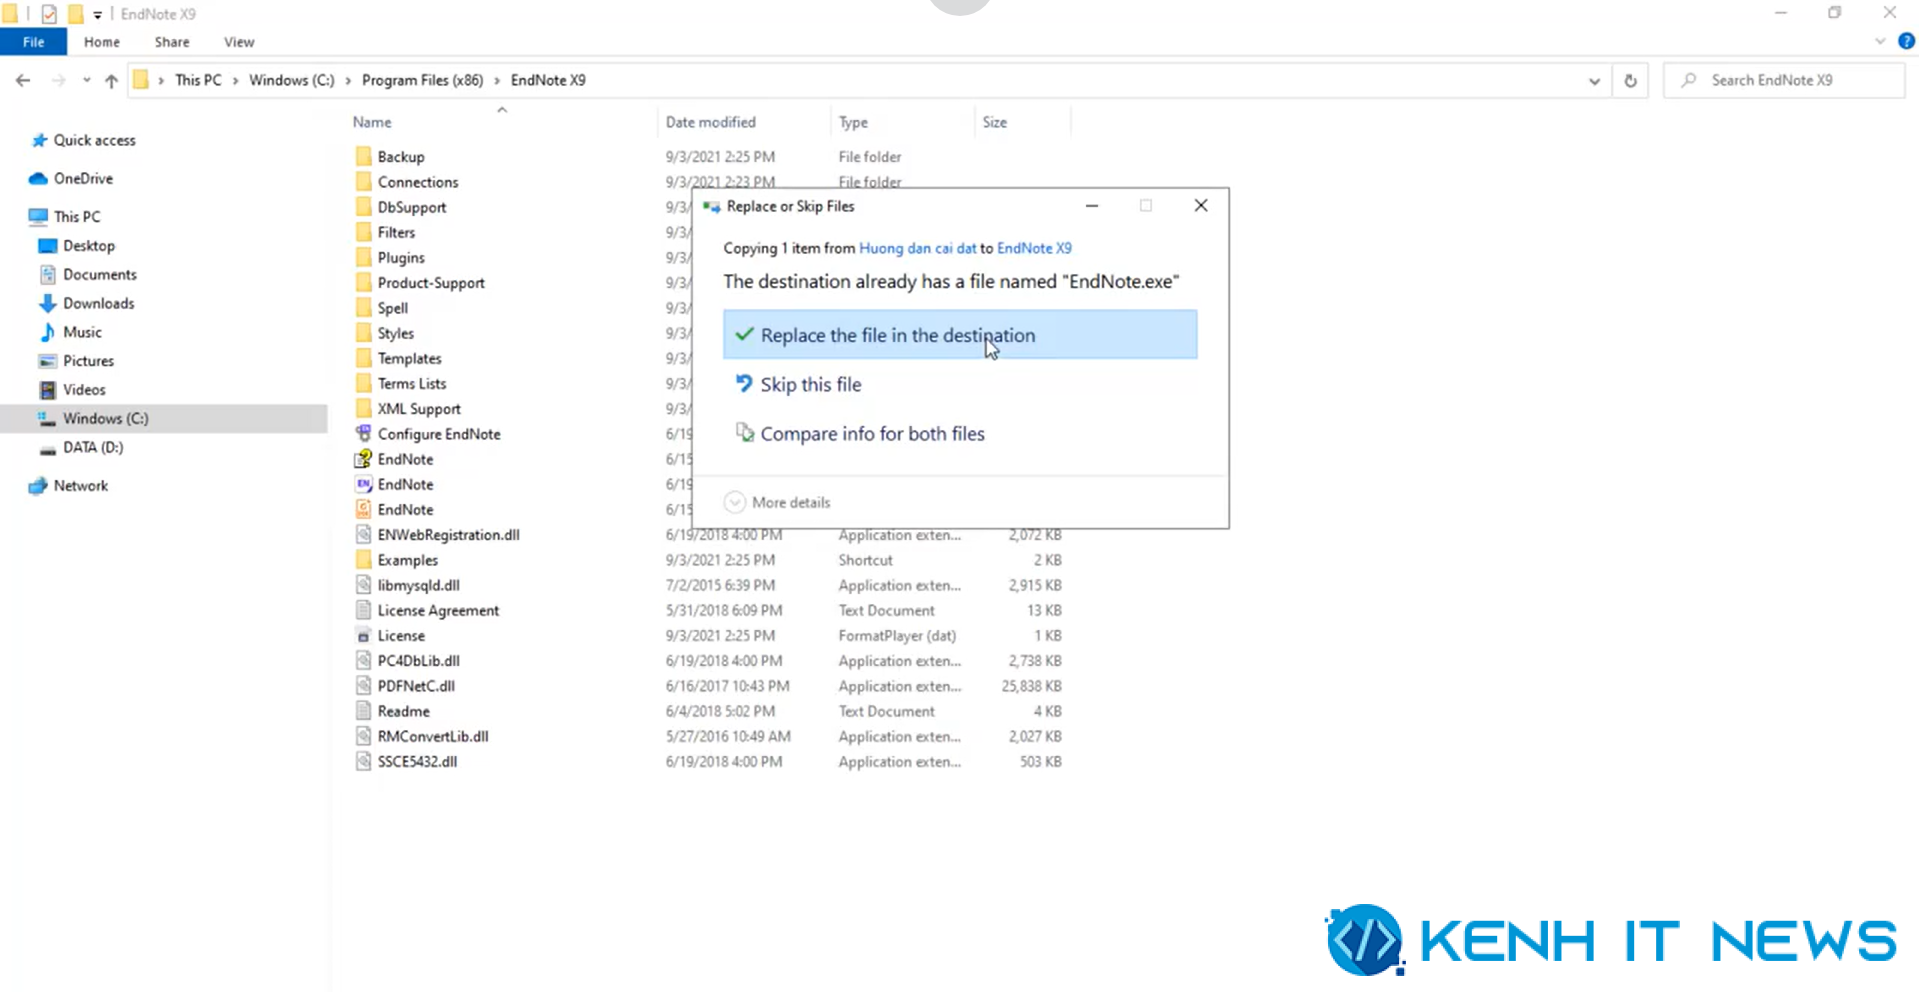Sort by the Size column header
Image resolution: width=1919 pixels, height=992 pixels.
click(x=994, y=122)
